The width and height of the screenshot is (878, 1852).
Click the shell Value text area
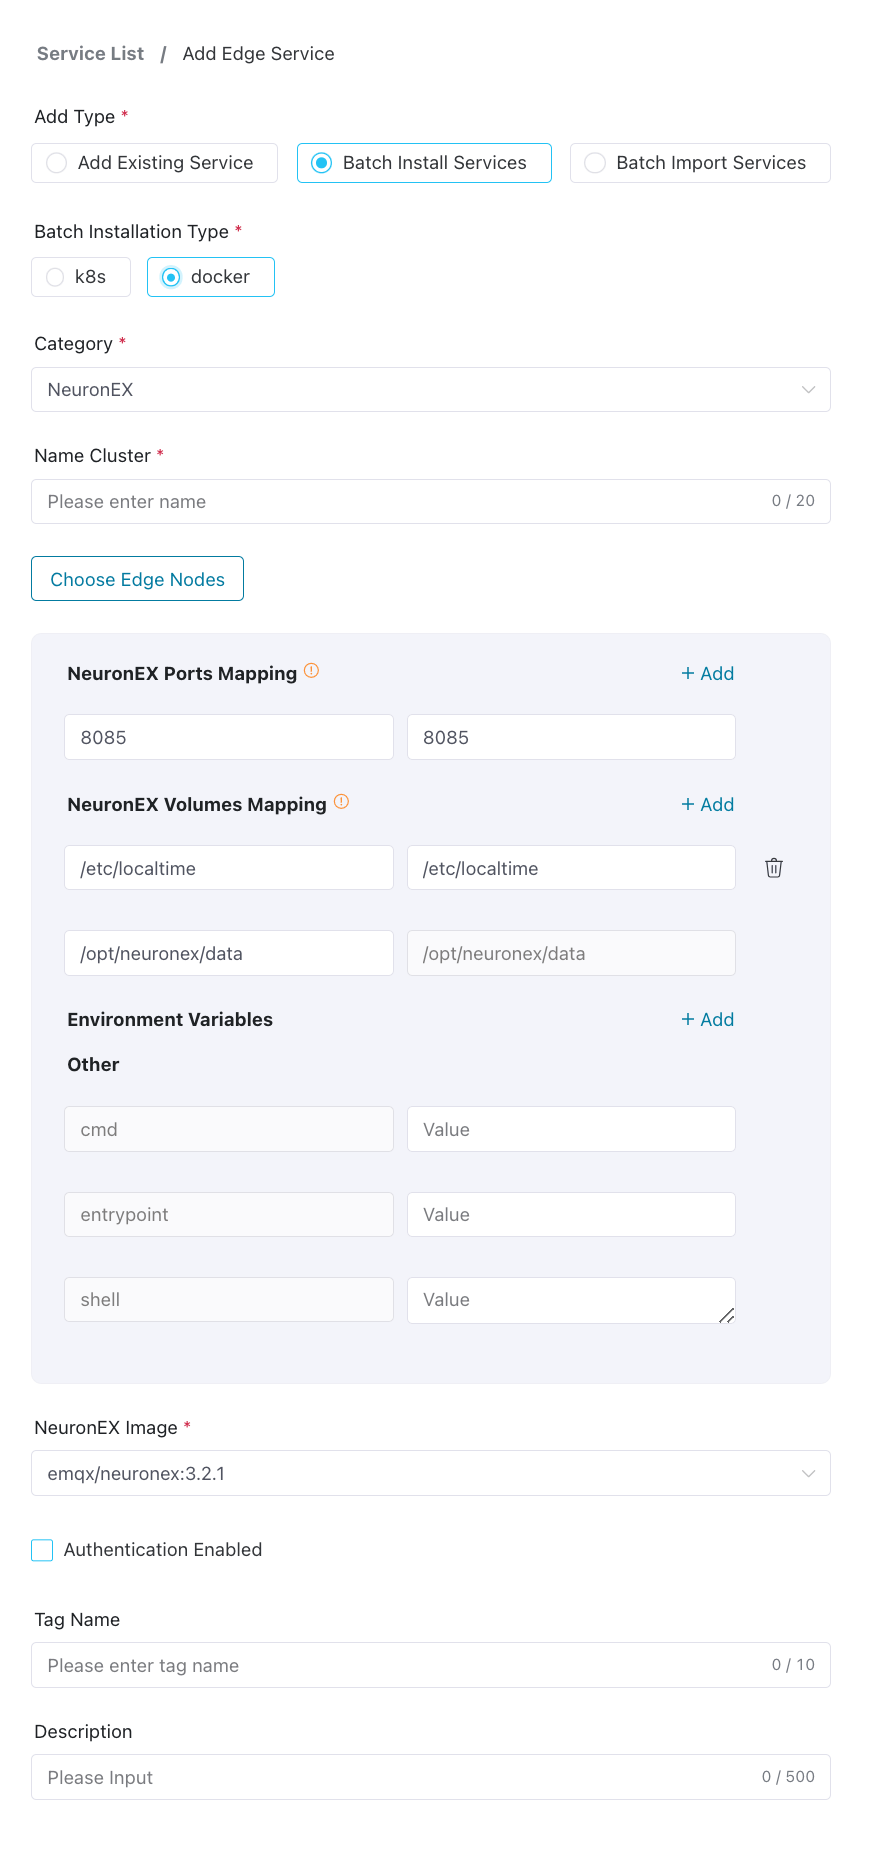tap(570, 1300)
